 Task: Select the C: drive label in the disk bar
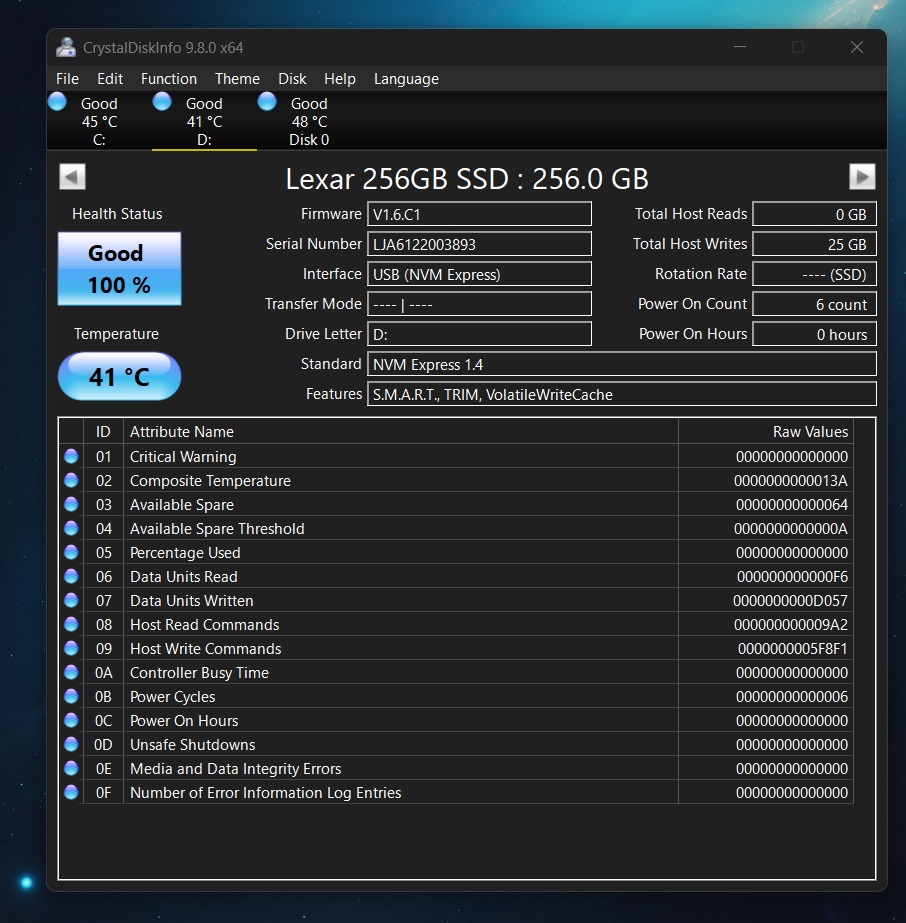(99, 140)
